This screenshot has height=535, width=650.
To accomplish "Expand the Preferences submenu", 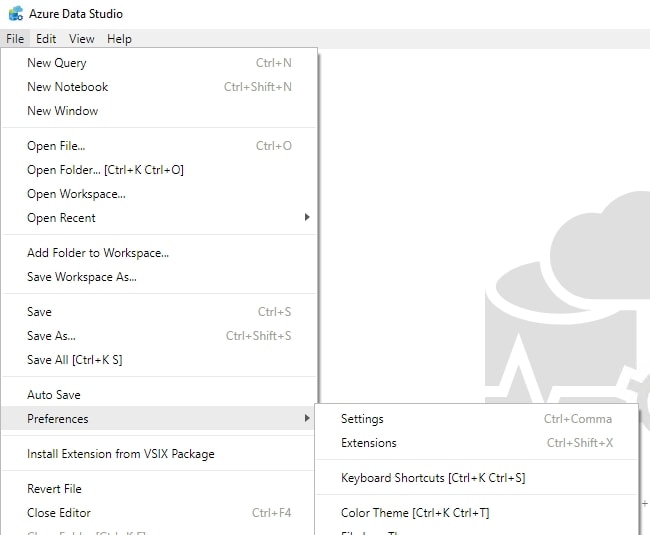I will tap(159, 419).
